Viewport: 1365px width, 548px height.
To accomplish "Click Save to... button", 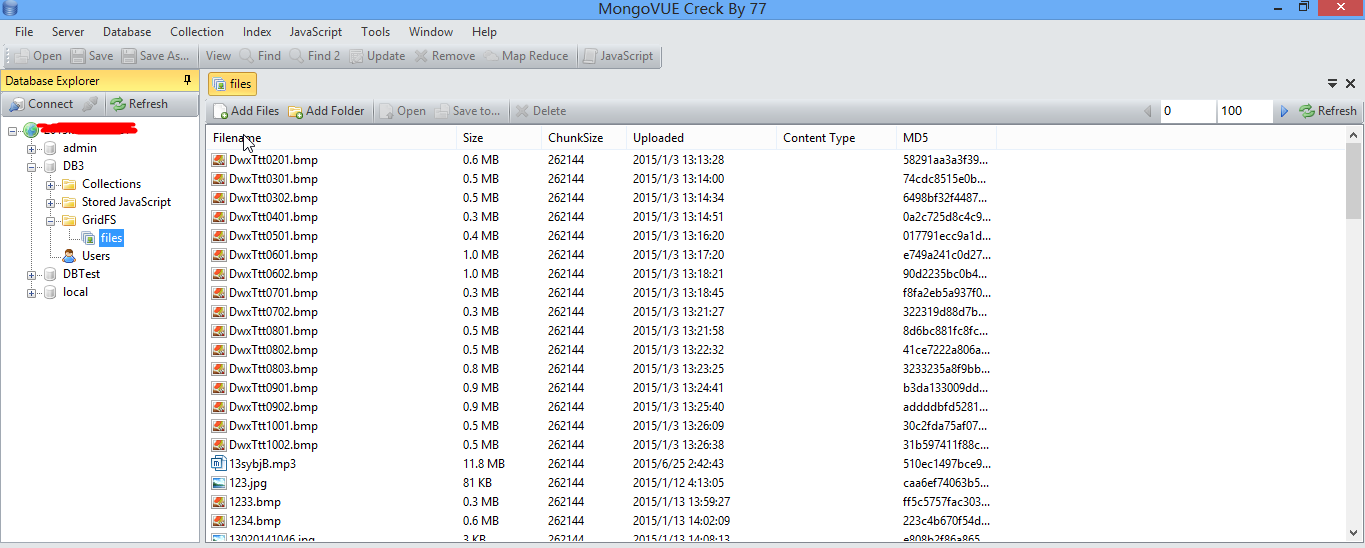I will pos(467,111).
